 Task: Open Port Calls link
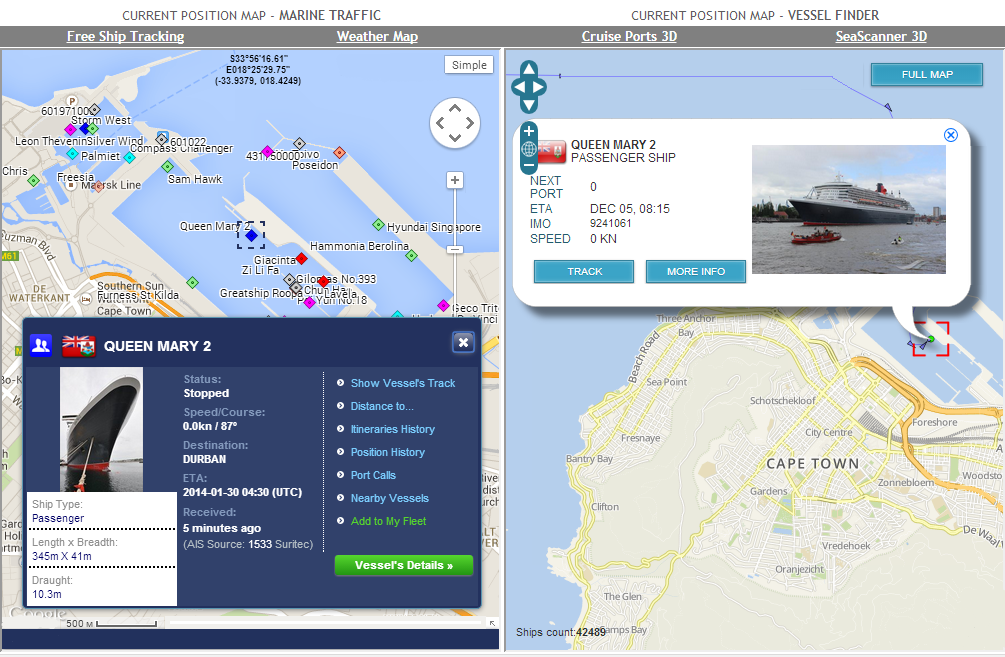click(373, 476)
